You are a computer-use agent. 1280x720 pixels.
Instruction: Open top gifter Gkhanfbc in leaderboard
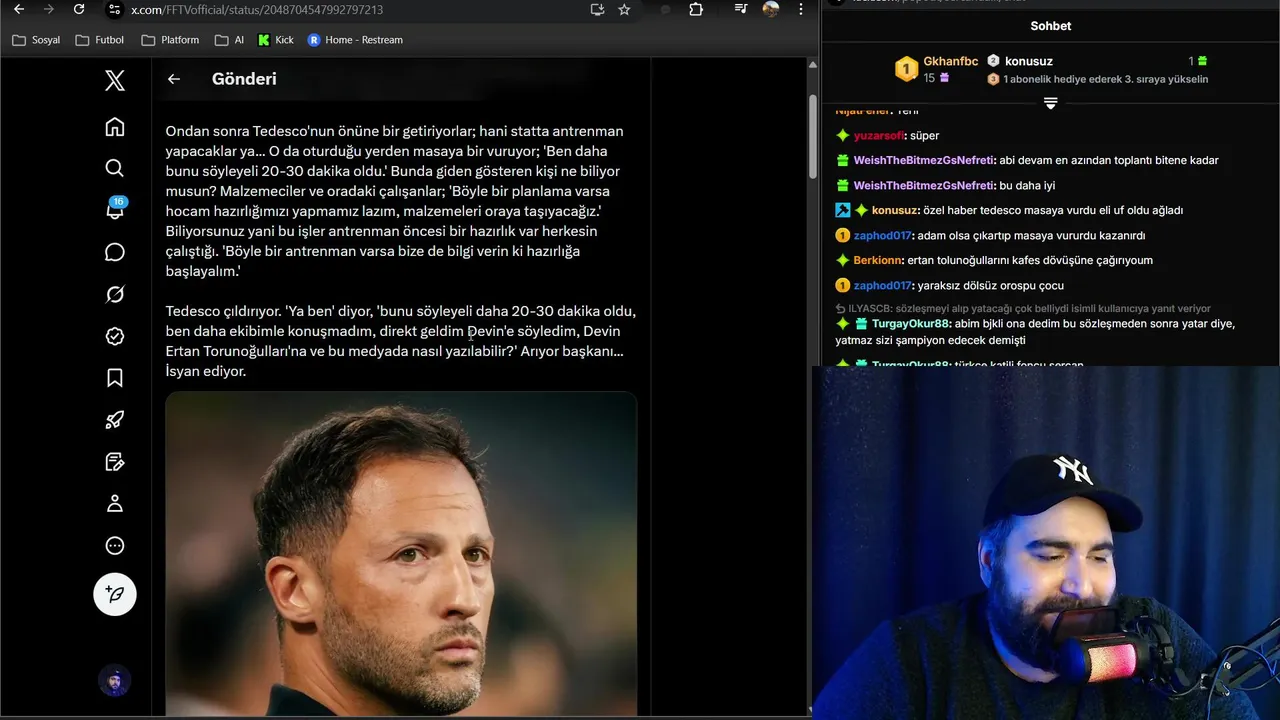coord(950,61)
